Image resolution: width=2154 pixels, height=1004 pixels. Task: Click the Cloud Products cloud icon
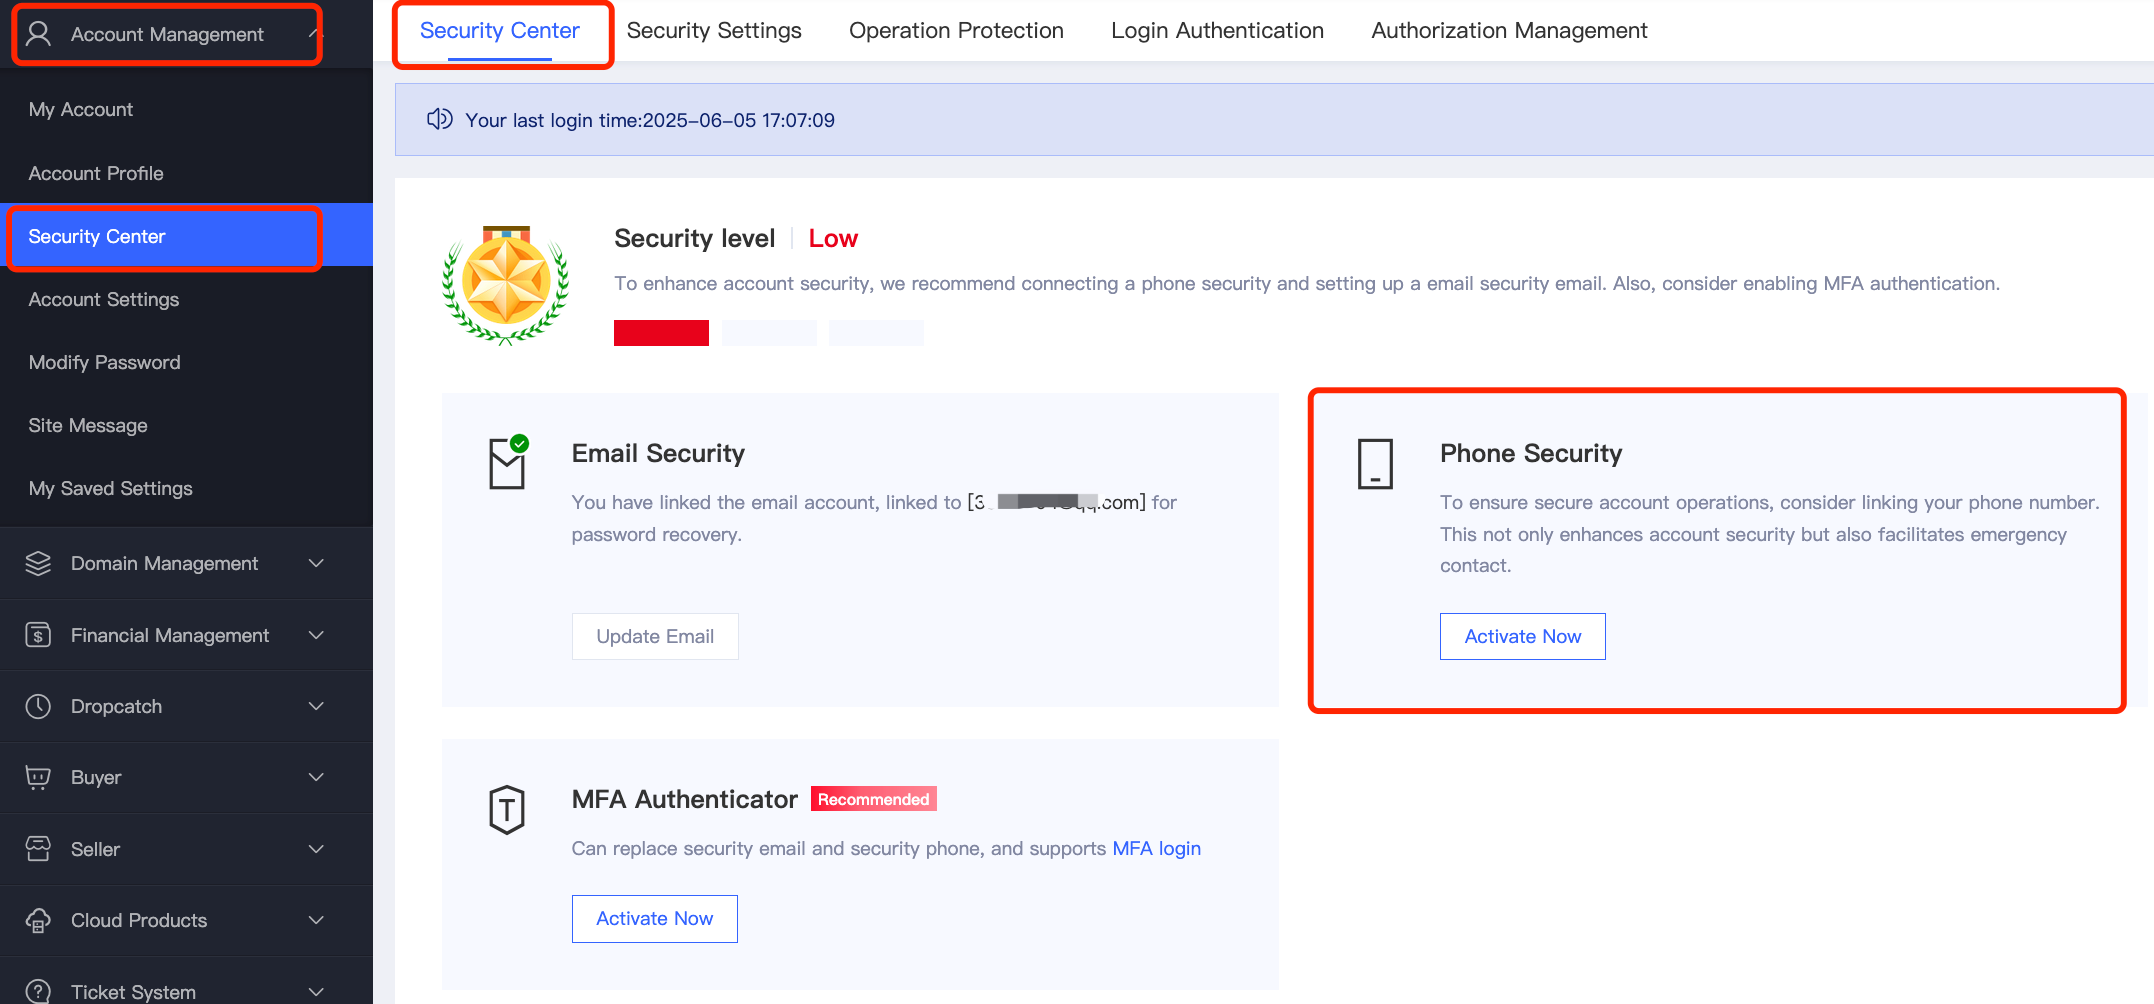click(x=38, y=920)
